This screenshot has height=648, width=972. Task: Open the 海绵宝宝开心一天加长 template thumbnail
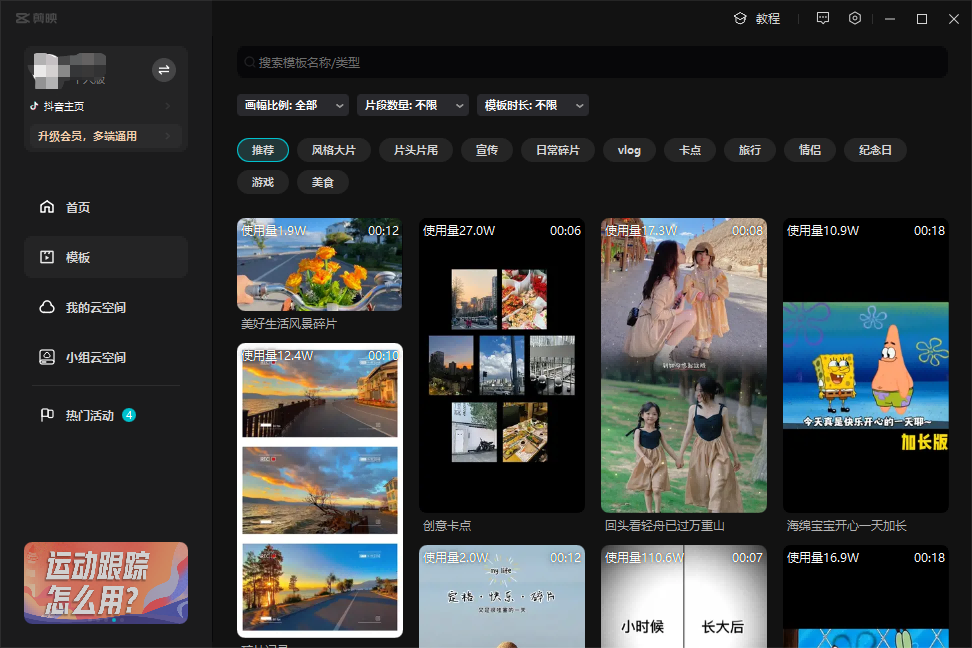(865, 365)
